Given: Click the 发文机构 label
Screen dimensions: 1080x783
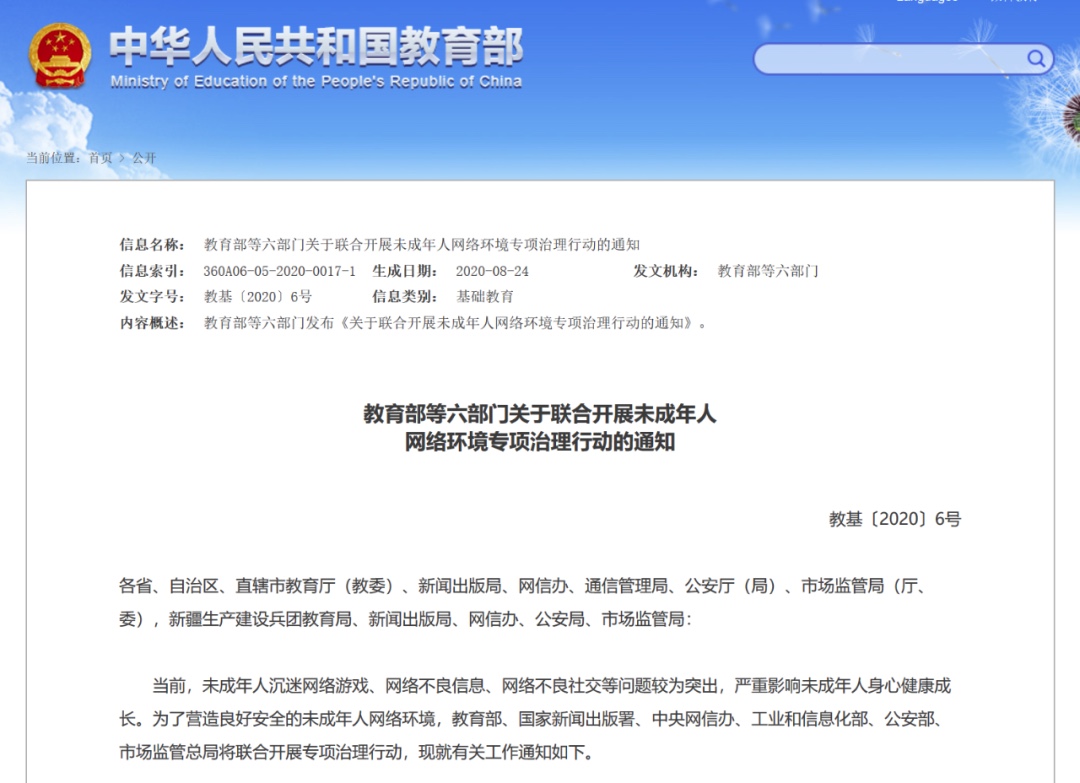Looking at the screenshot, I should point(666,271).
